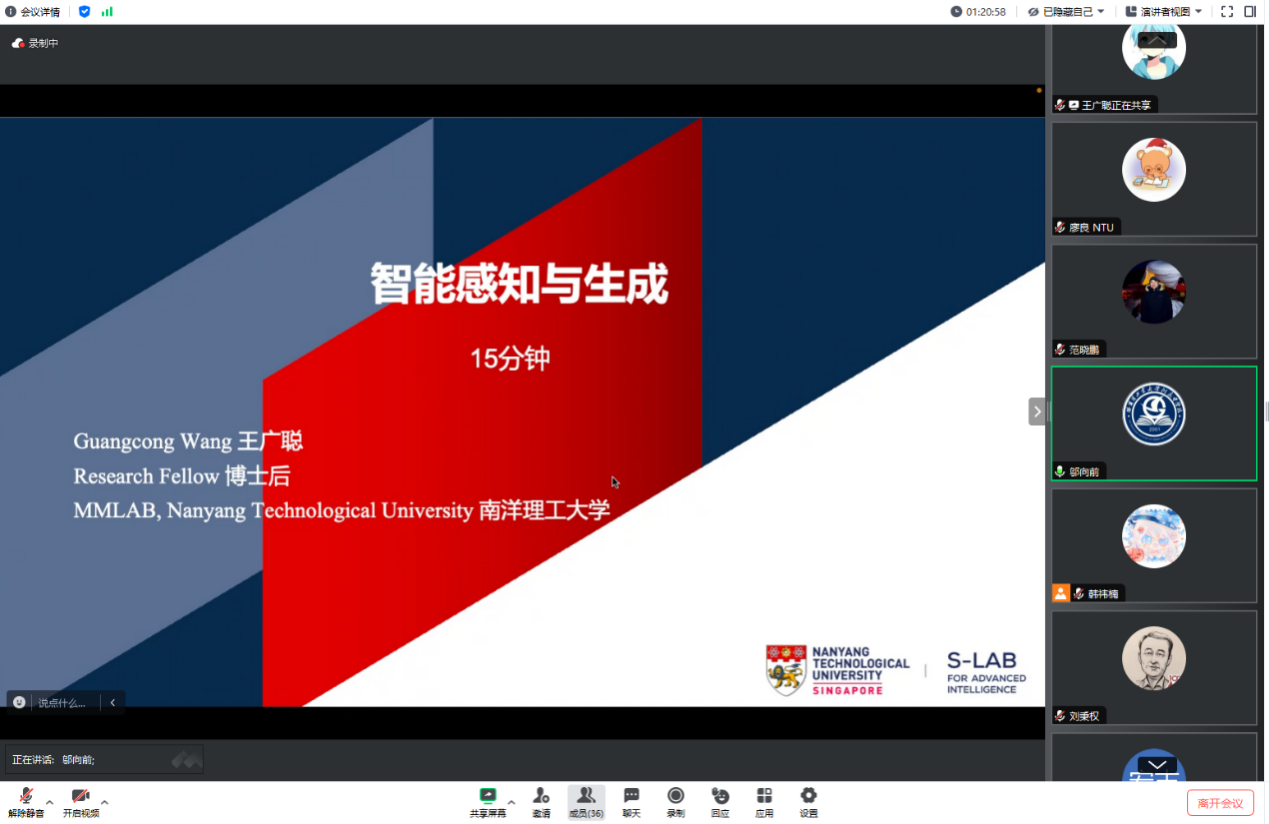The width and height of the screenshot is (1269, 824).
Task: Enter full screen mode
Action: click(1227, 12)
